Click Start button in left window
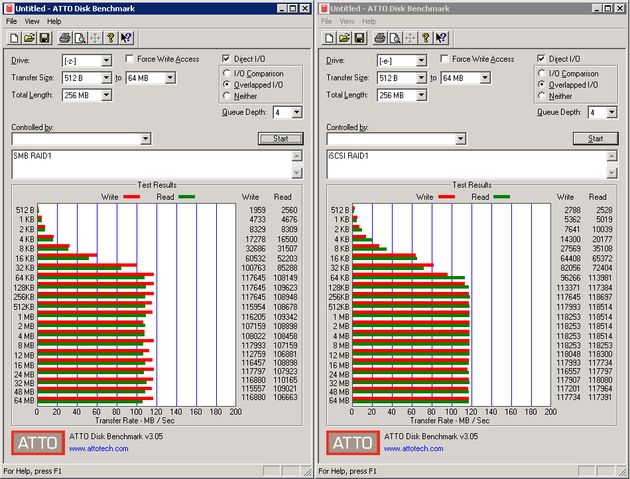630x479 pixels. click(280, 139)
